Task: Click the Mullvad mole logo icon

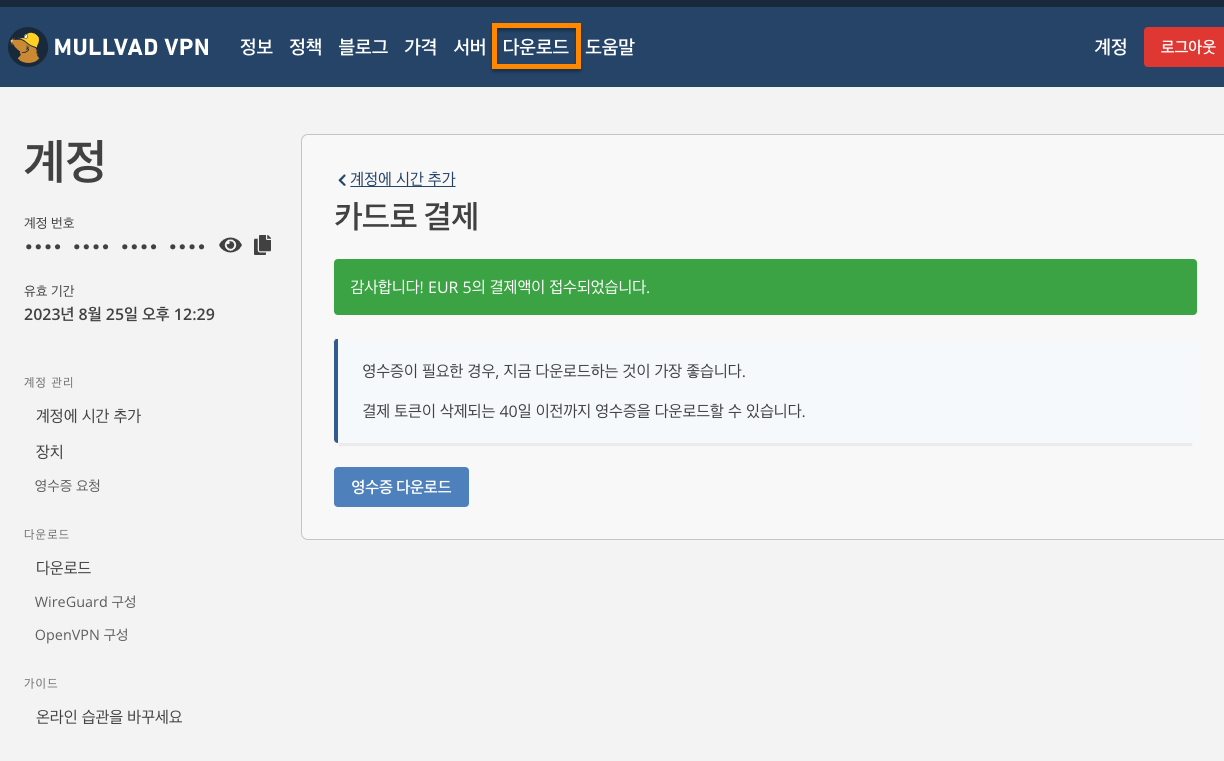Action: pyautogui.click(x=27, y=47)
